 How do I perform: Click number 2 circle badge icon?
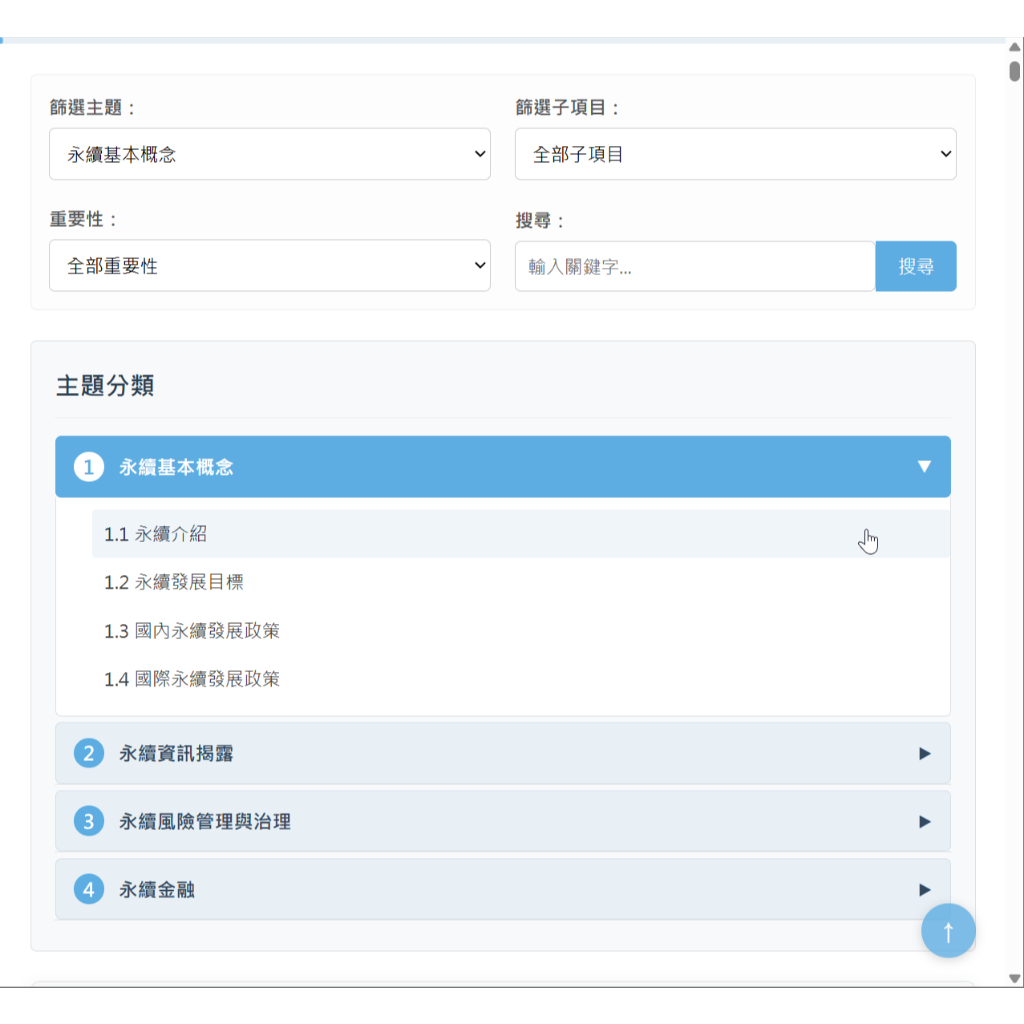point(89,753)
